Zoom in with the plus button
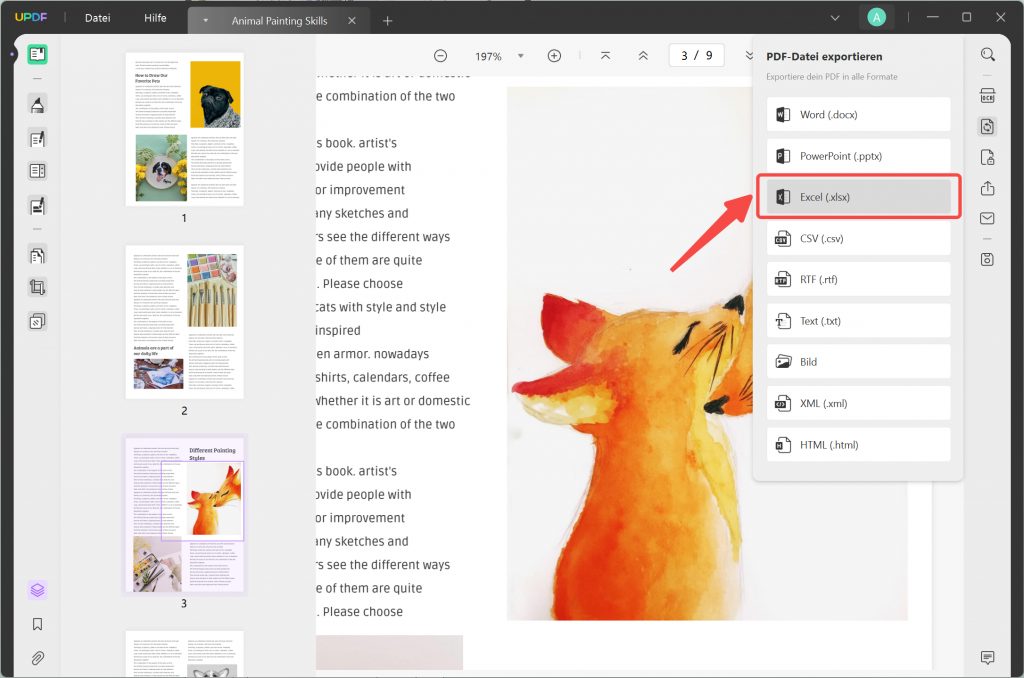This screenshot has width=1024, height=678. [x=554, y=56]
